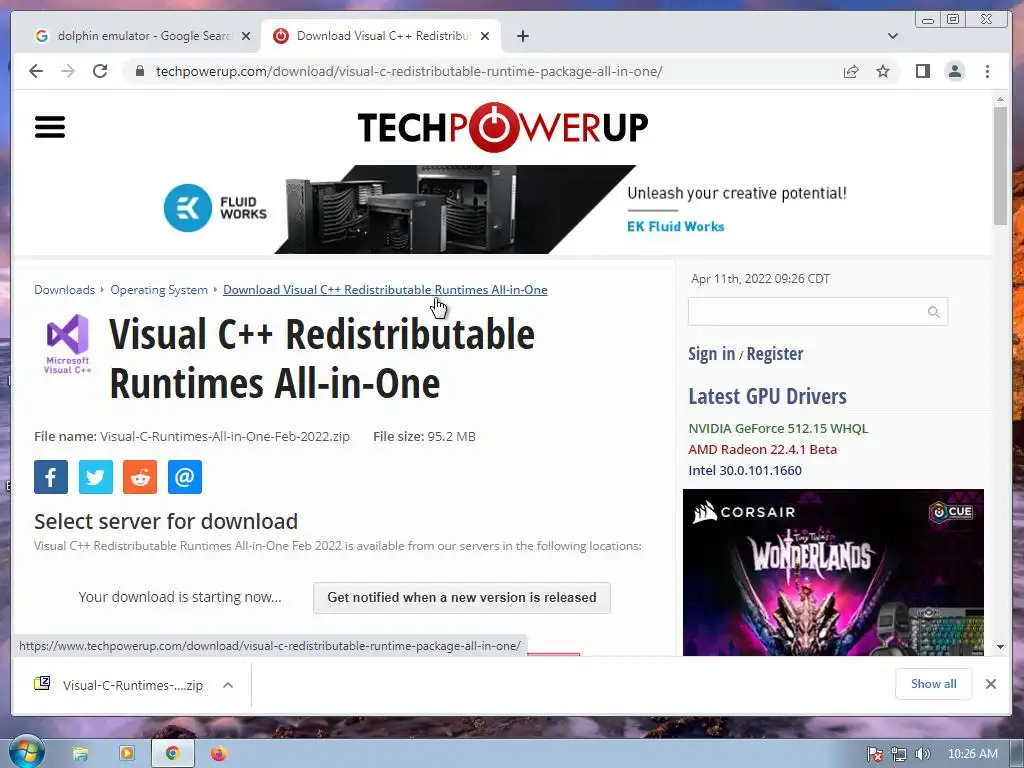Click the Operating System breadcrumb link
Screen dimensions: 1024x768
tap(159, 289)
